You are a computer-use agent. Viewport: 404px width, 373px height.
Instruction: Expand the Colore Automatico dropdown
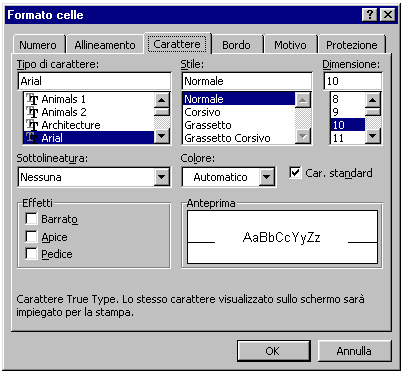(266, 177)
